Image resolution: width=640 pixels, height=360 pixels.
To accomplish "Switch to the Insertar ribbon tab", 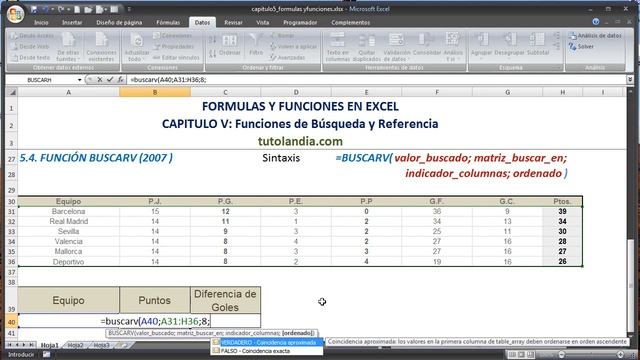I will 72,22.
